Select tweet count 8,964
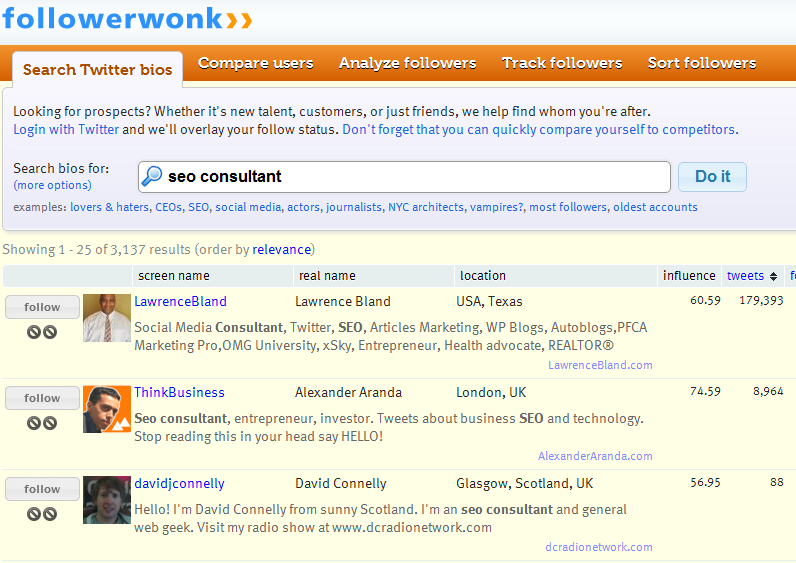Screen dimensions: 796x563 click(768, 391)
